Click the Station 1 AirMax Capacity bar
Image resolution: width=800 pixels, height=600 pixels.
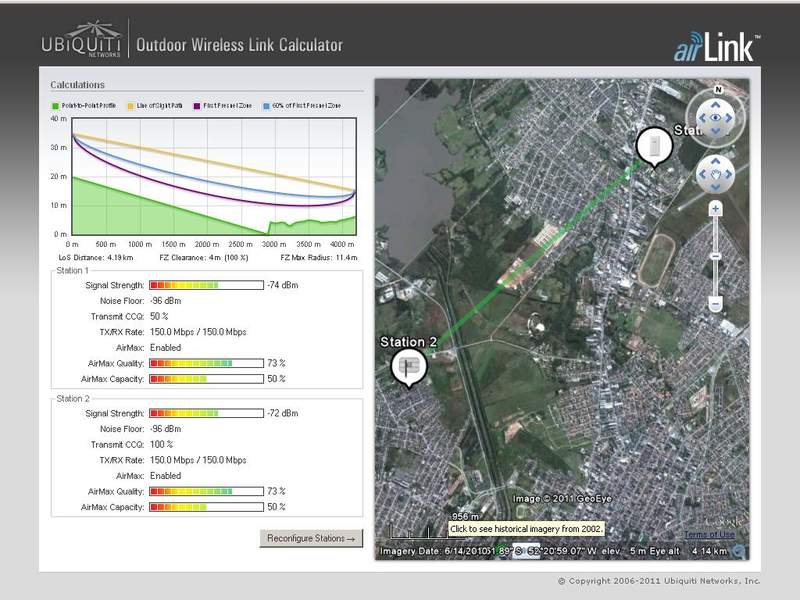pos(207,379)
